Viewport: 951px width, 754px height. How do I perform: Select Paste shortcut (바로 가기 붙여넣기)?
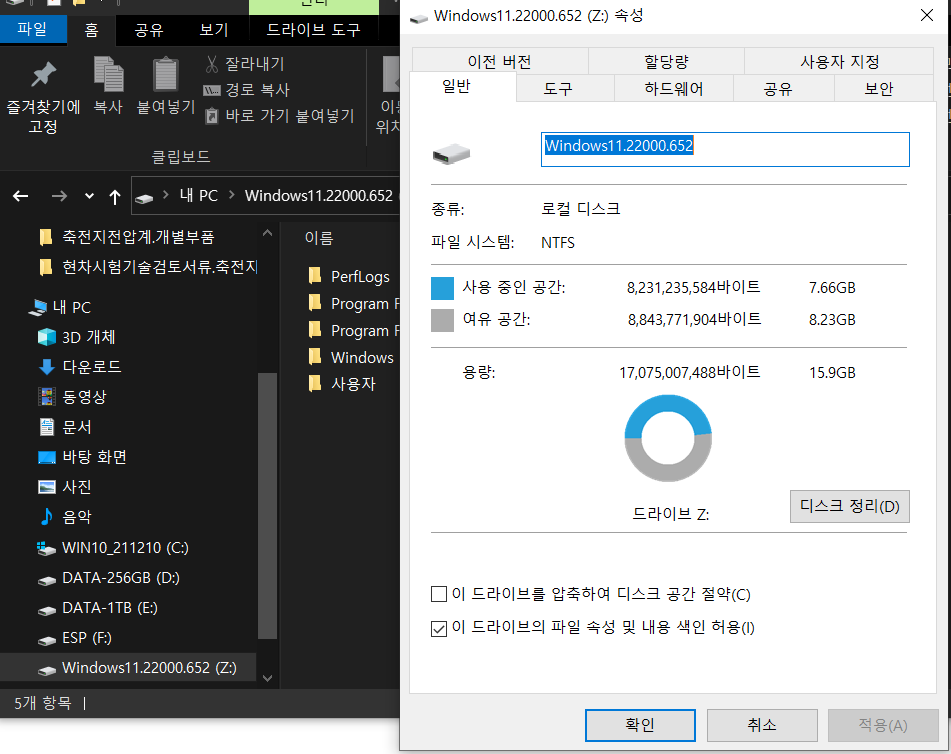[x=280, y=115]
